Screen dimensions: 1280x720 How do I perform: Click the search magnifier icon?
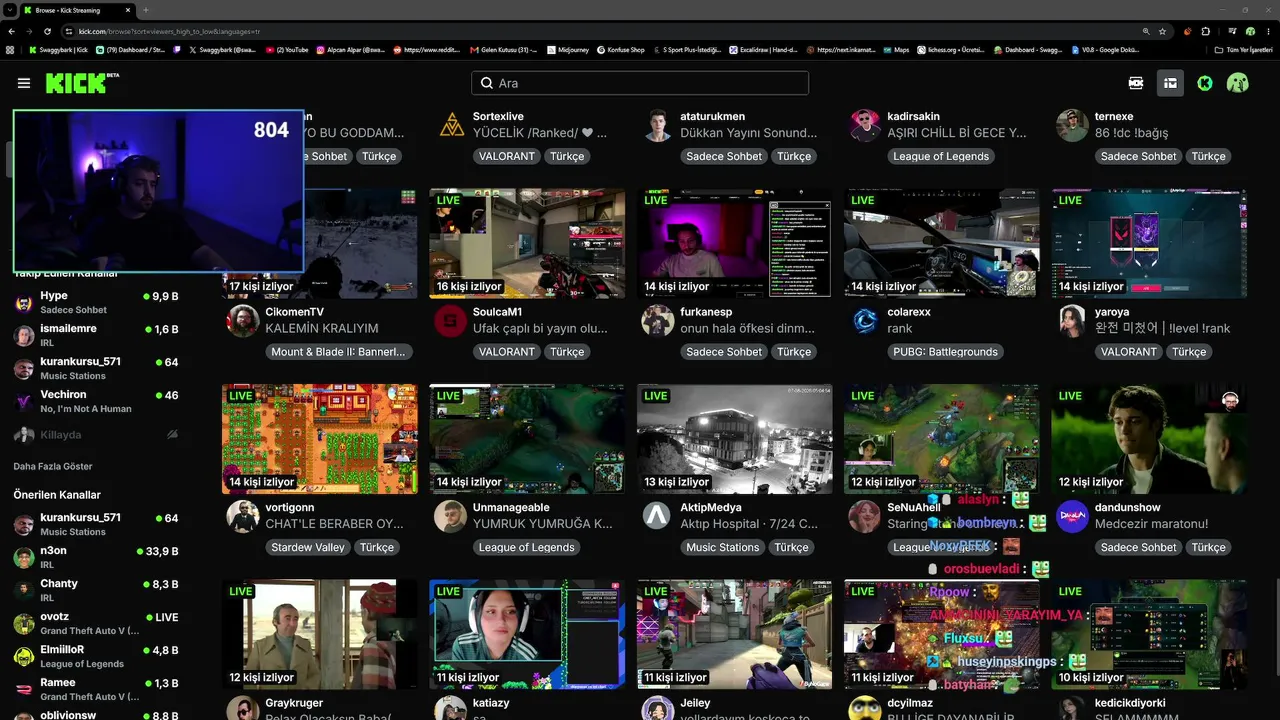[487, 83]
